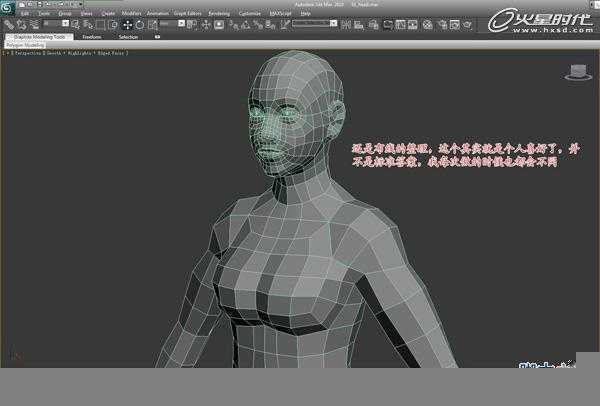Activate the Select and Move tool
This screenshot has width=600, height=406.
pos(127,25)
